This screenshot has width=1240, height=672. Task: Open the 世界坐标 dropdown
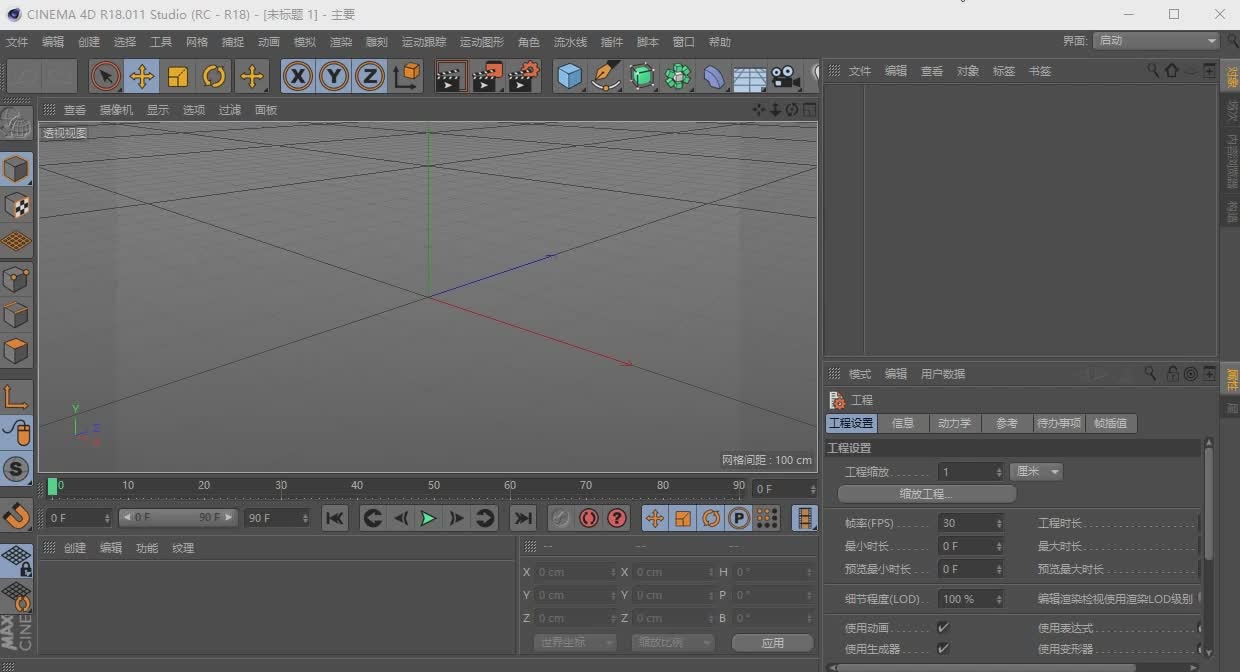pos(573,642)
